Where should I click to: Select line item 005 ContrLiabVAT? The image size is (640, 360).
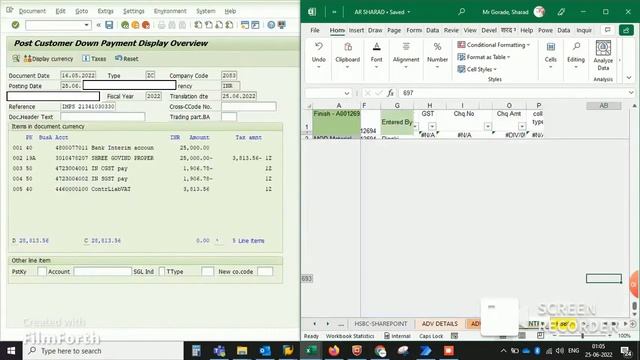coord(142,189)
